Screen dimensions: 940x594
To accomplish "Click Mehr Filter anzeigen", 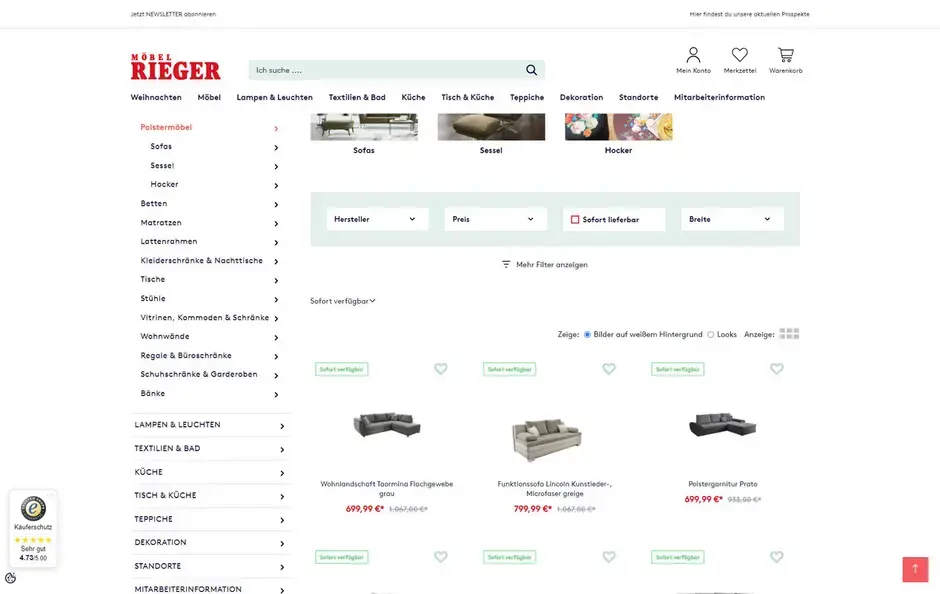I will [551, 264].
